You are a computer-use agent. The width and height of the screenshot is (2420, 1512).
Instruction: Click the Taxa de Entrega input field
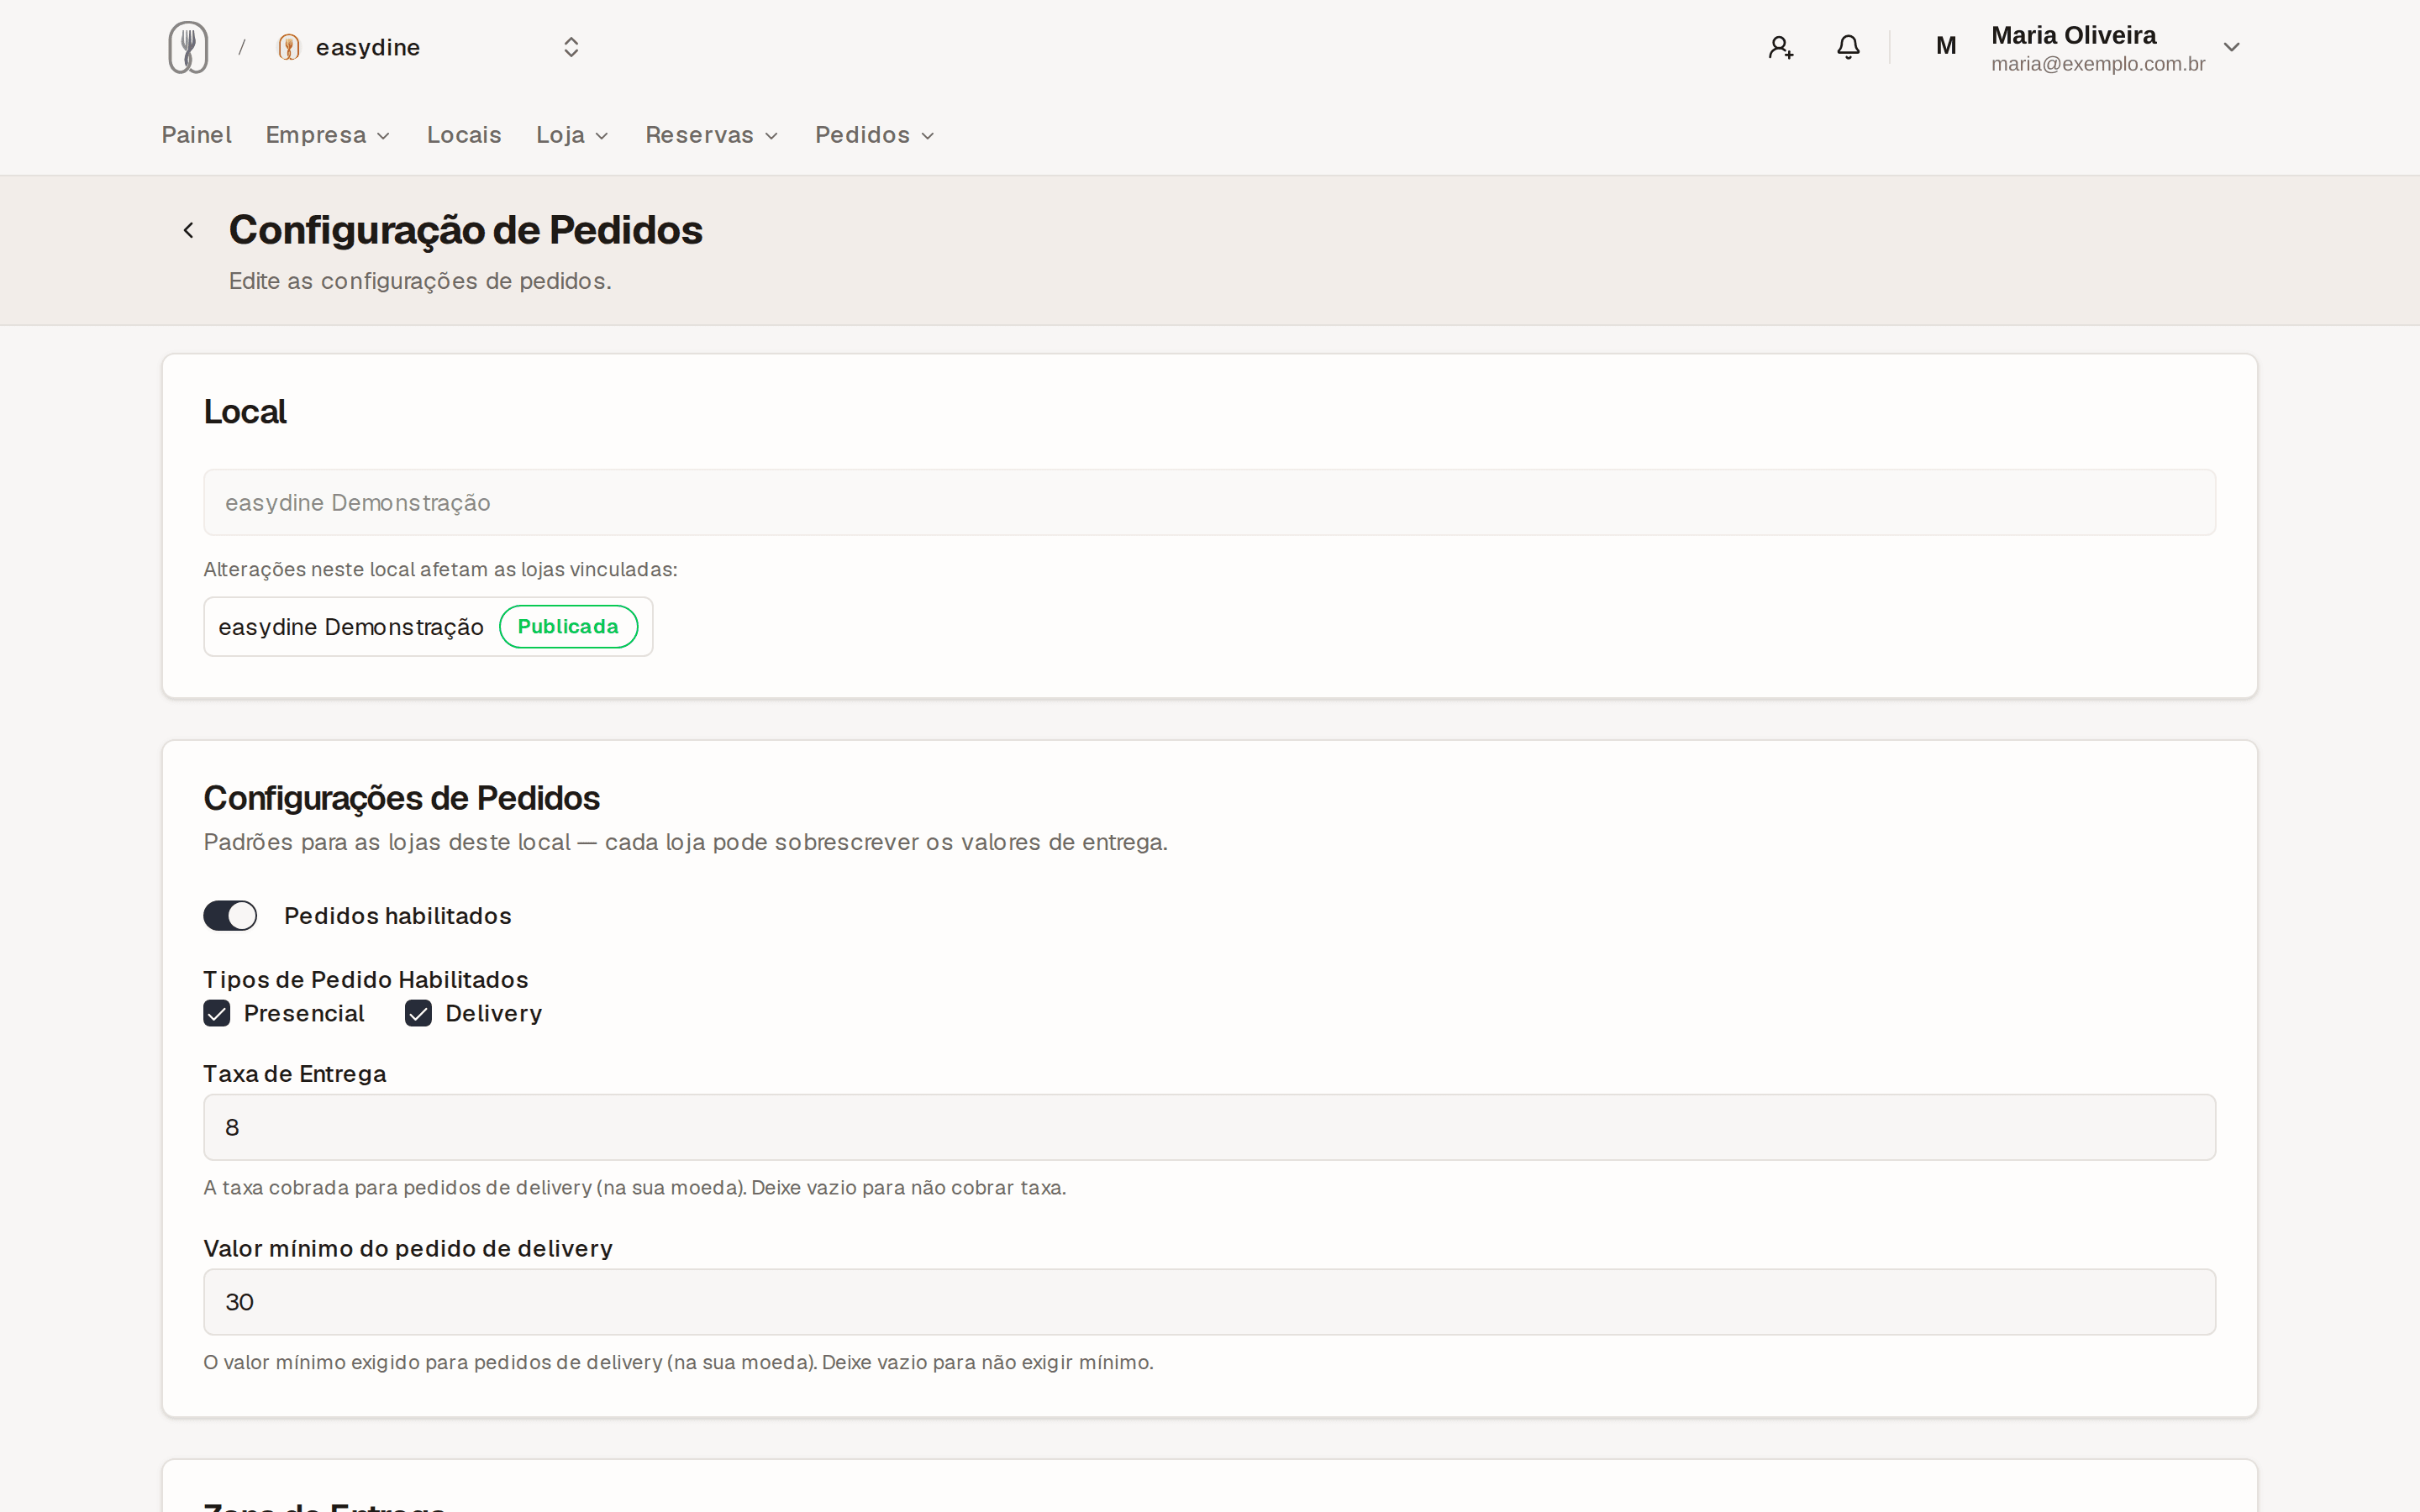click(1209, 1127)
